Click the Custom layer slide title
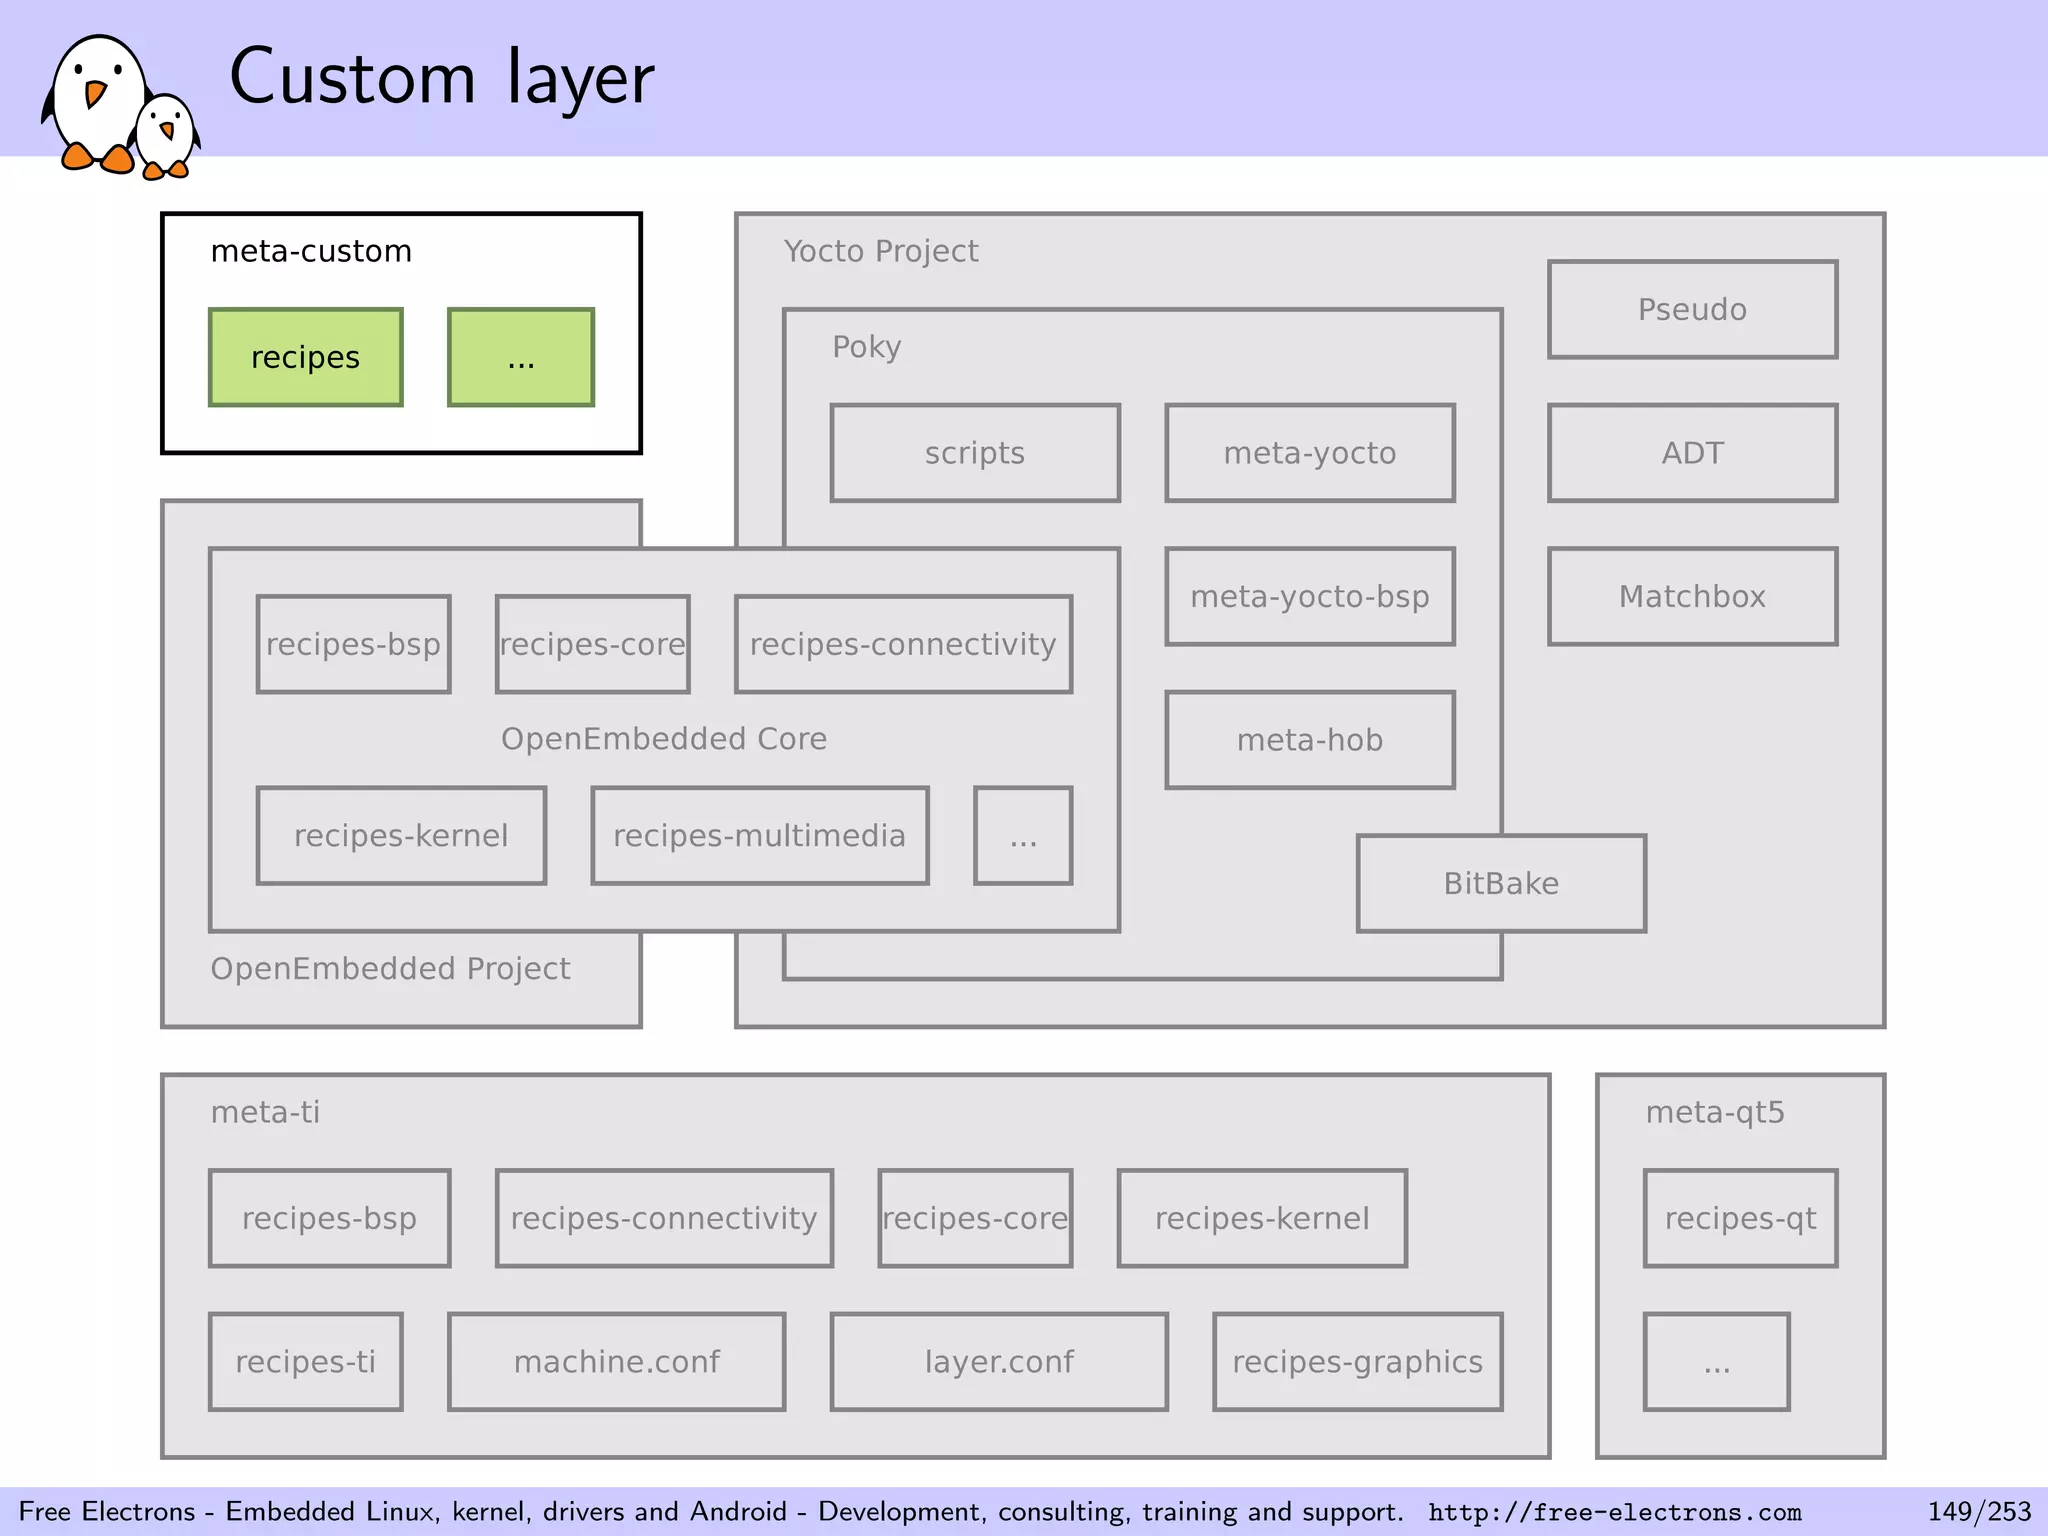This screenshot has width=2048, height=1536. pos(441,78)
